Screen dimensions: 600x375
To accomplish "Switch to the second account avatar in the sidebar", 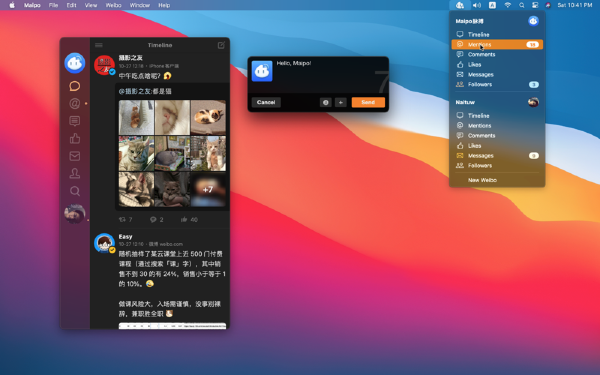I will tap(75, 214).
